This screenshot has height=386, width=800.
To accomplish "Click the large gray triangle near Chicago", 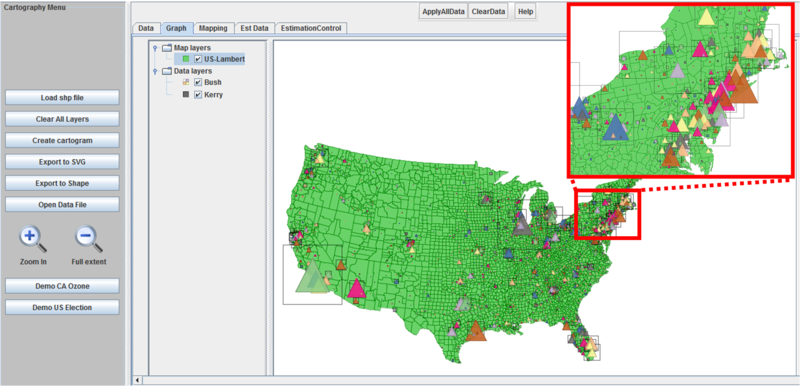I will pos(521,225).
